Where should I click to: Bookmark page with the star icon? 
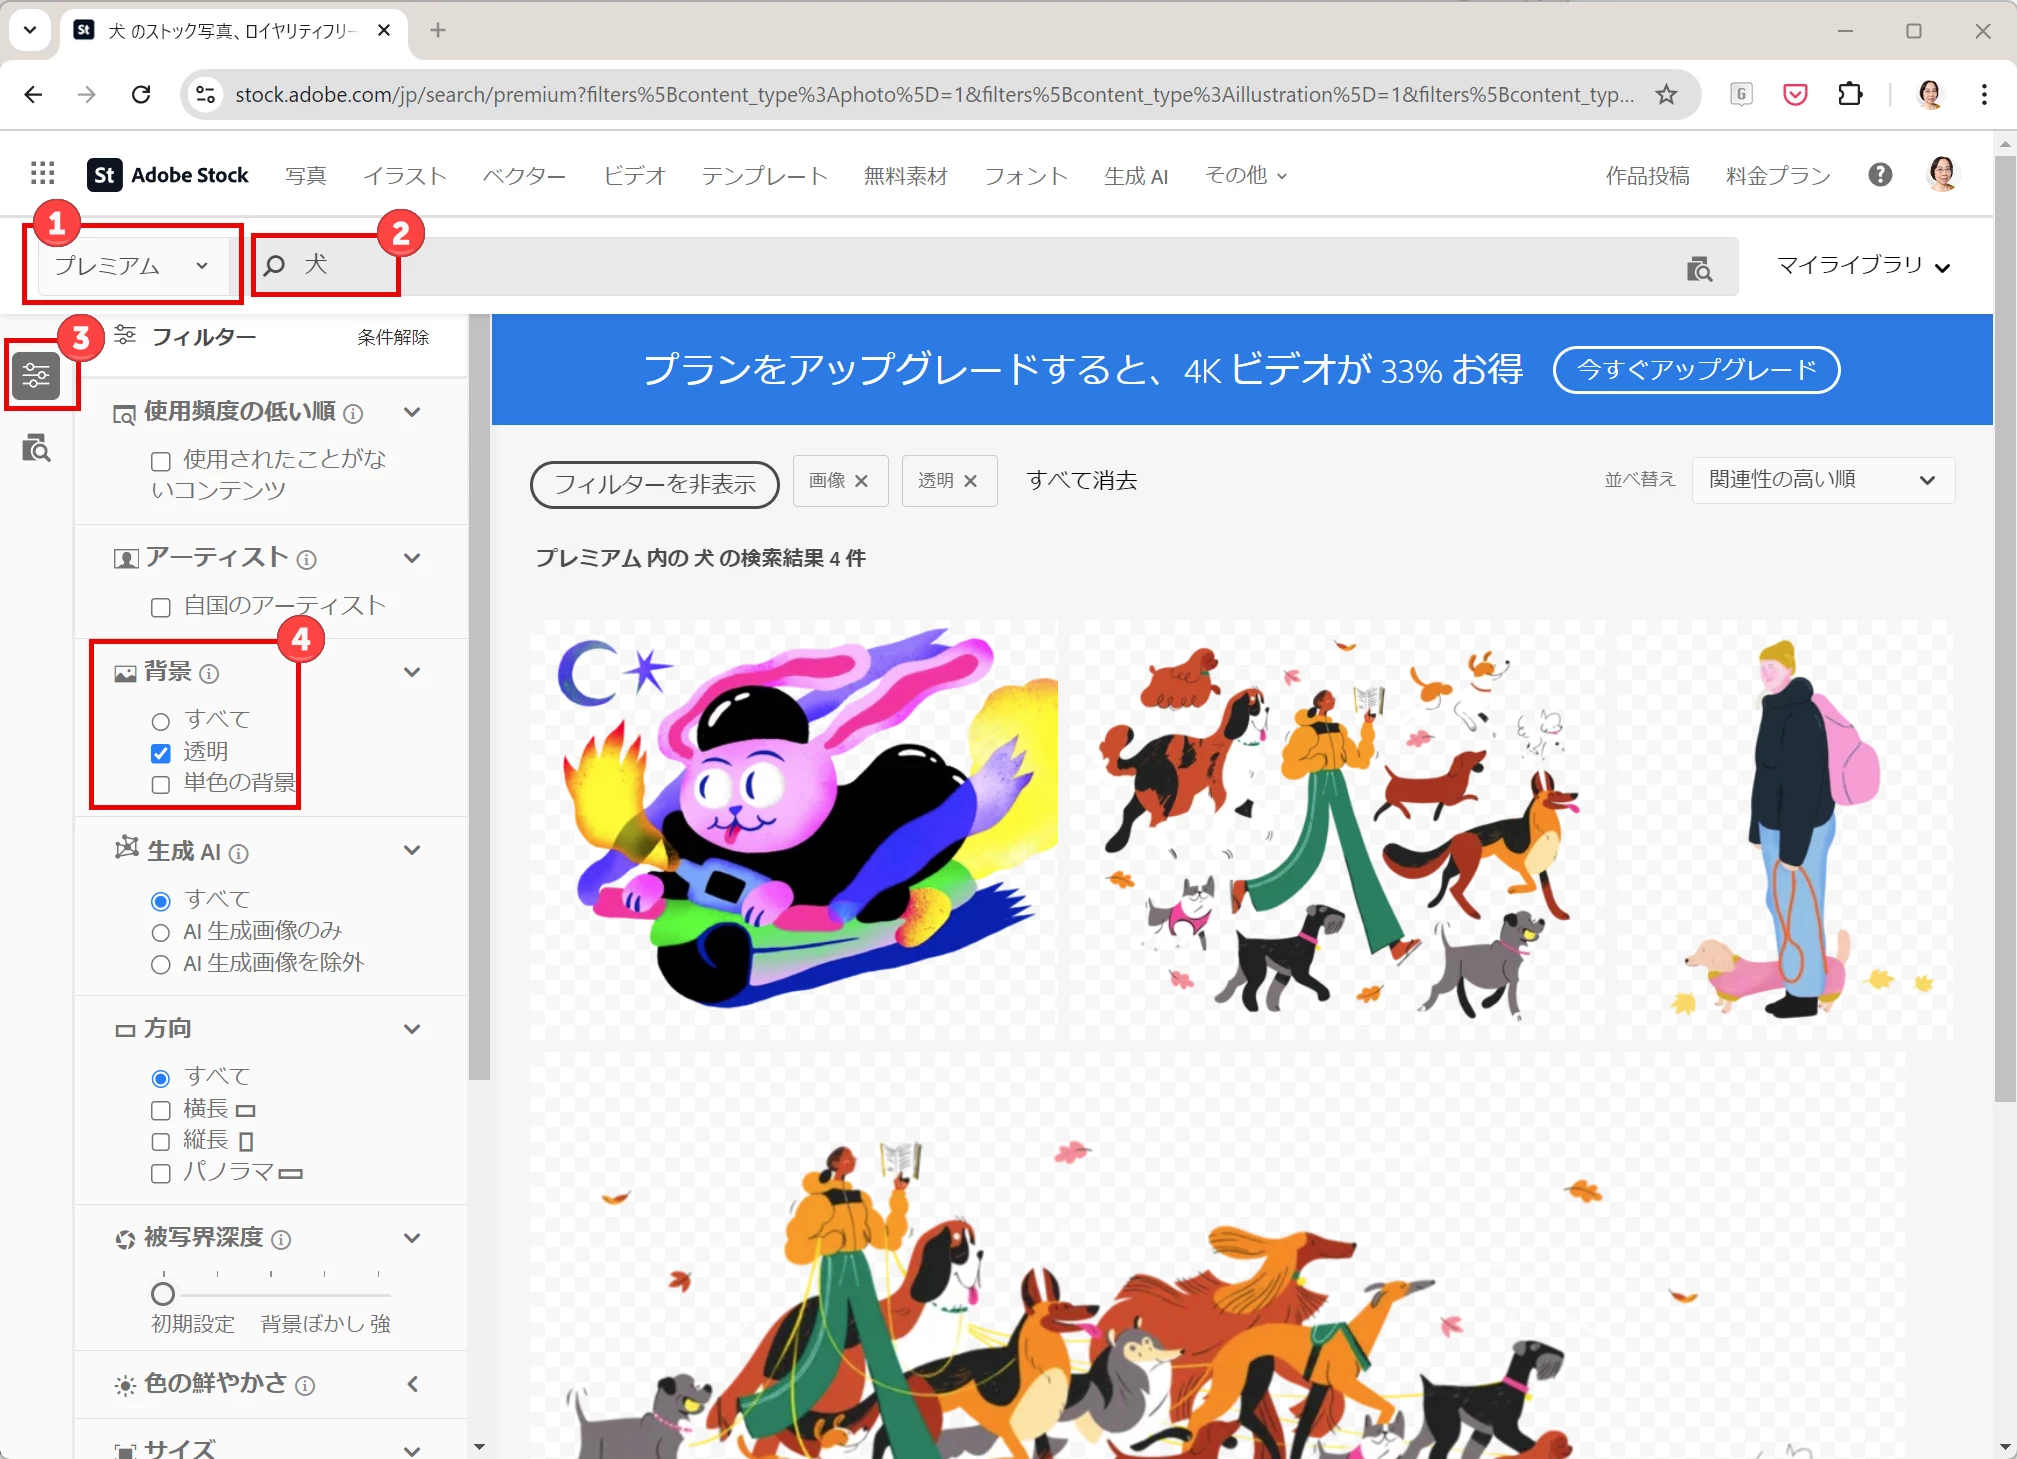pos(1666,94)
